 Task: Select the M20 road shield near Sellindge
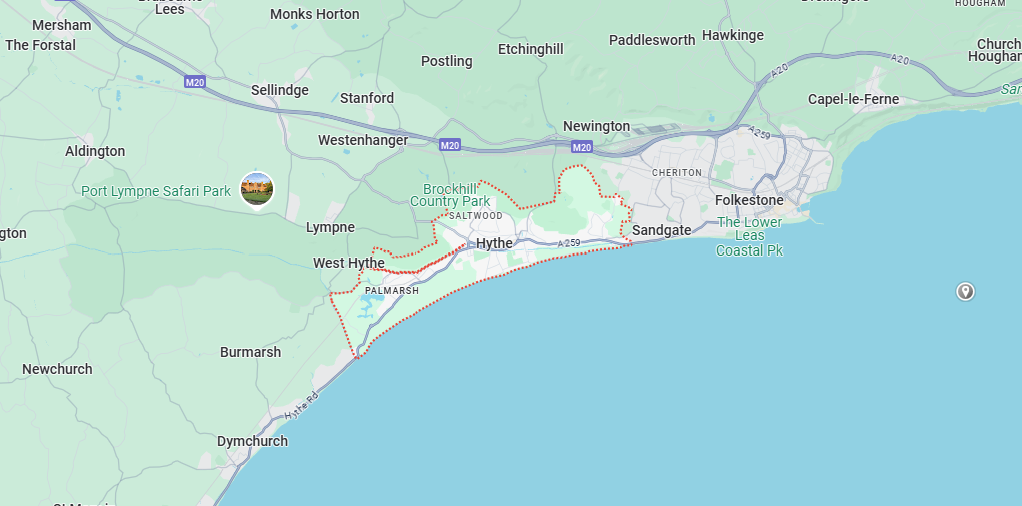(195, 82)
